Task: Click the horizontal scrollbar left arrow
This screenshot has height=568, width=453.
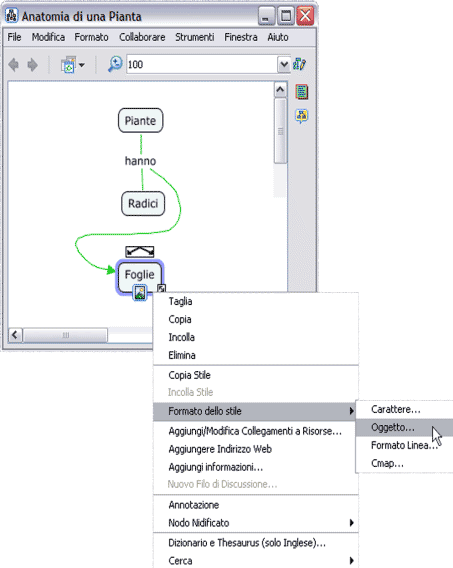Action: click(x=15, y=335)
